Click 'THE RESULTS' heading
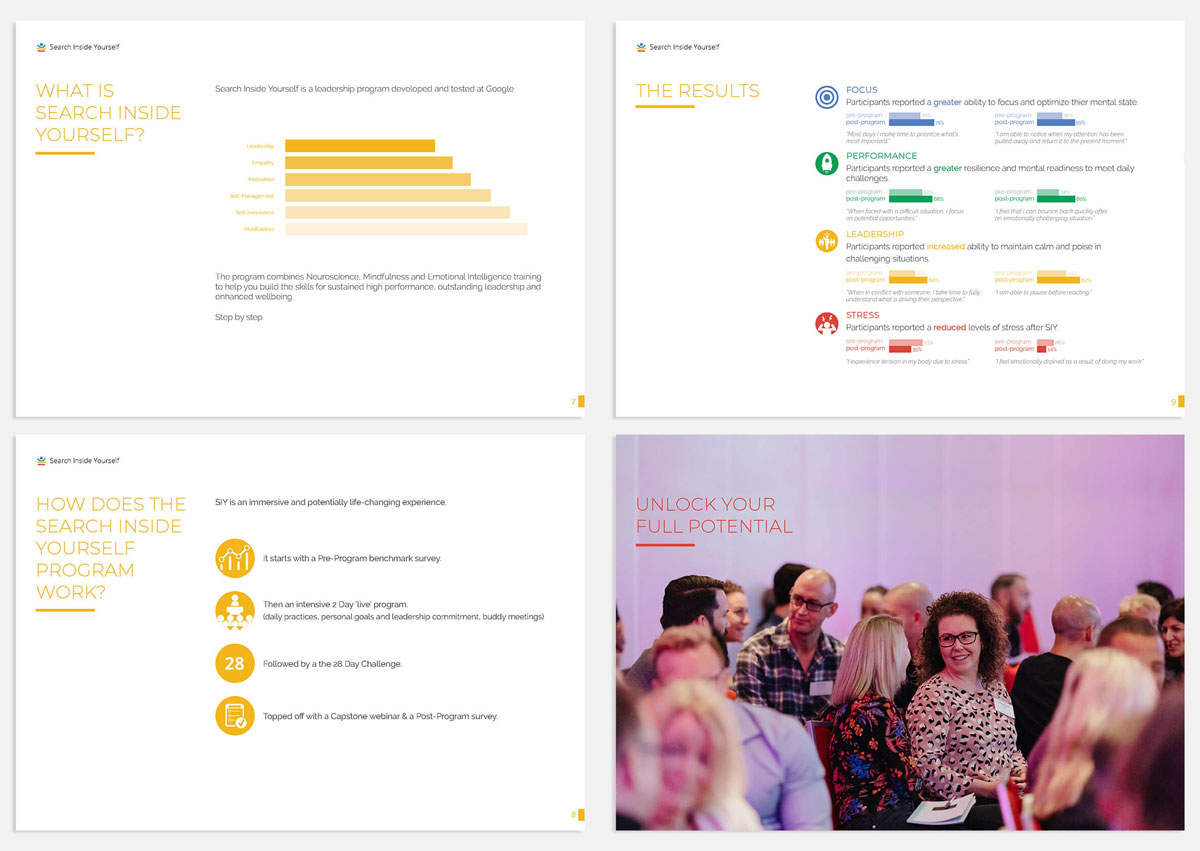The height and width of the screenshot is (851, 1200). (698, 91)
